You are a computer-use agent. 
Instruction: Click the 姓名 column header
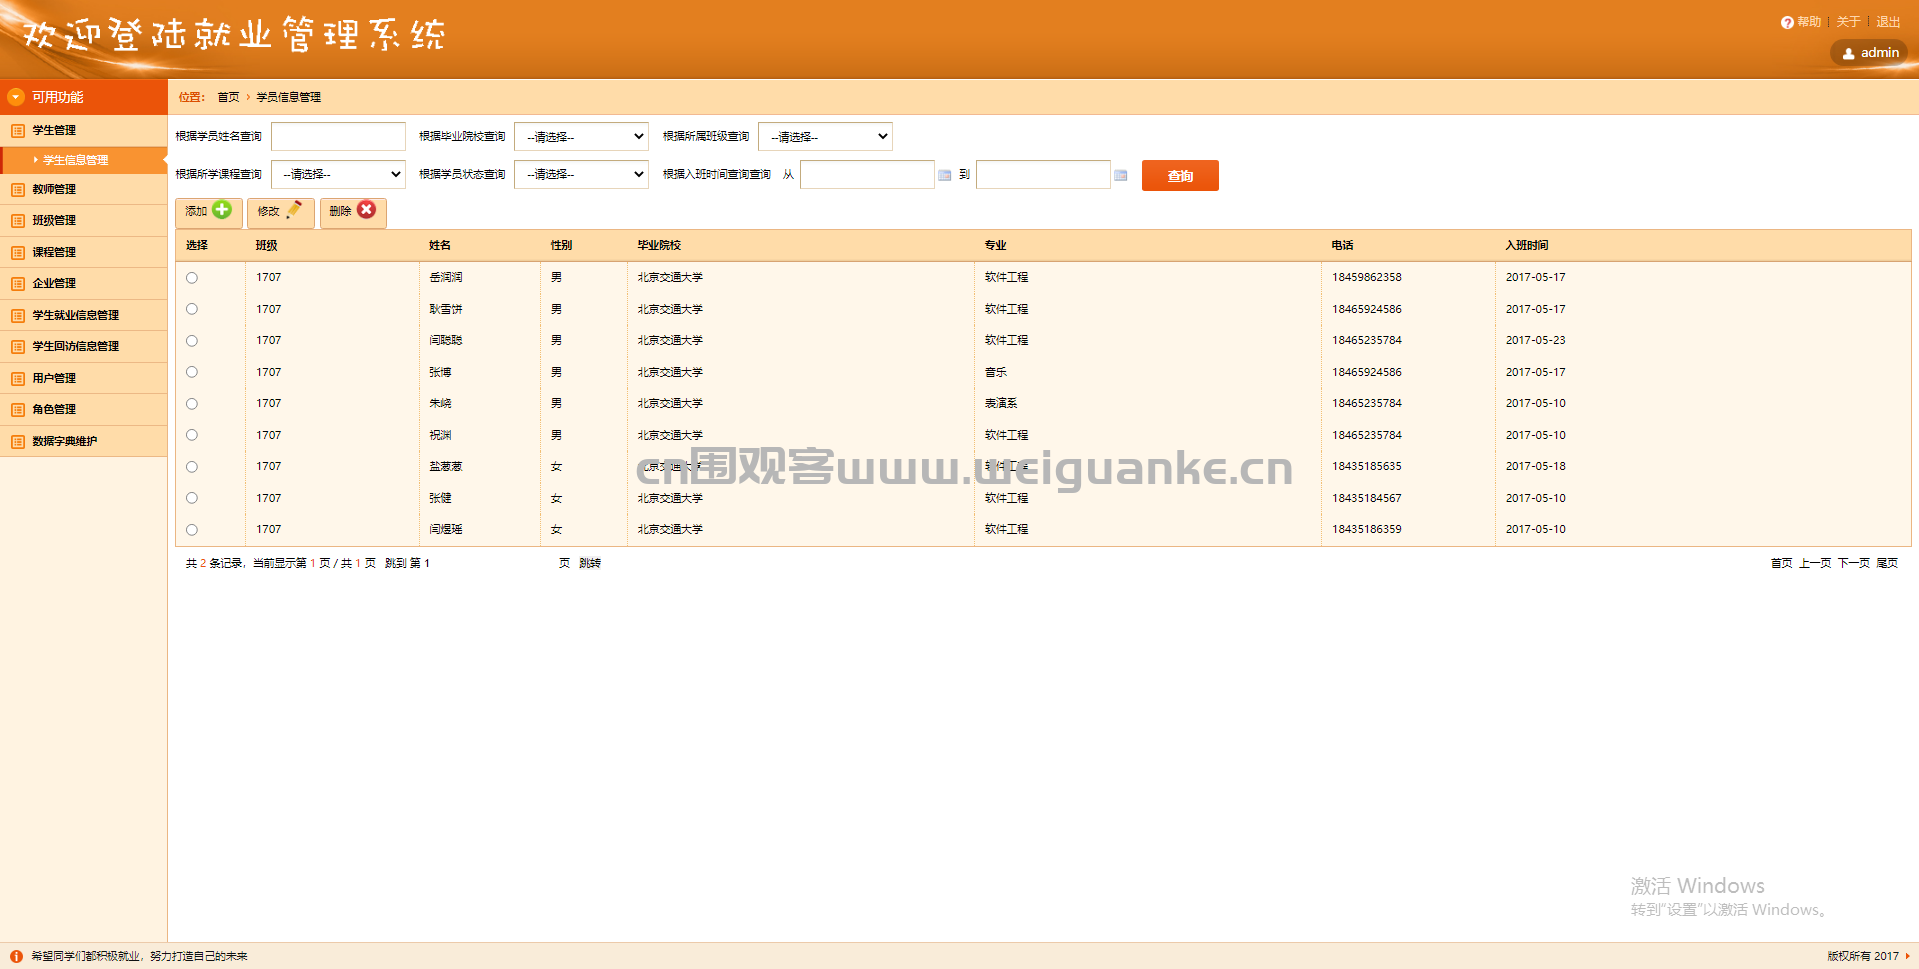[x=440, y=246]
